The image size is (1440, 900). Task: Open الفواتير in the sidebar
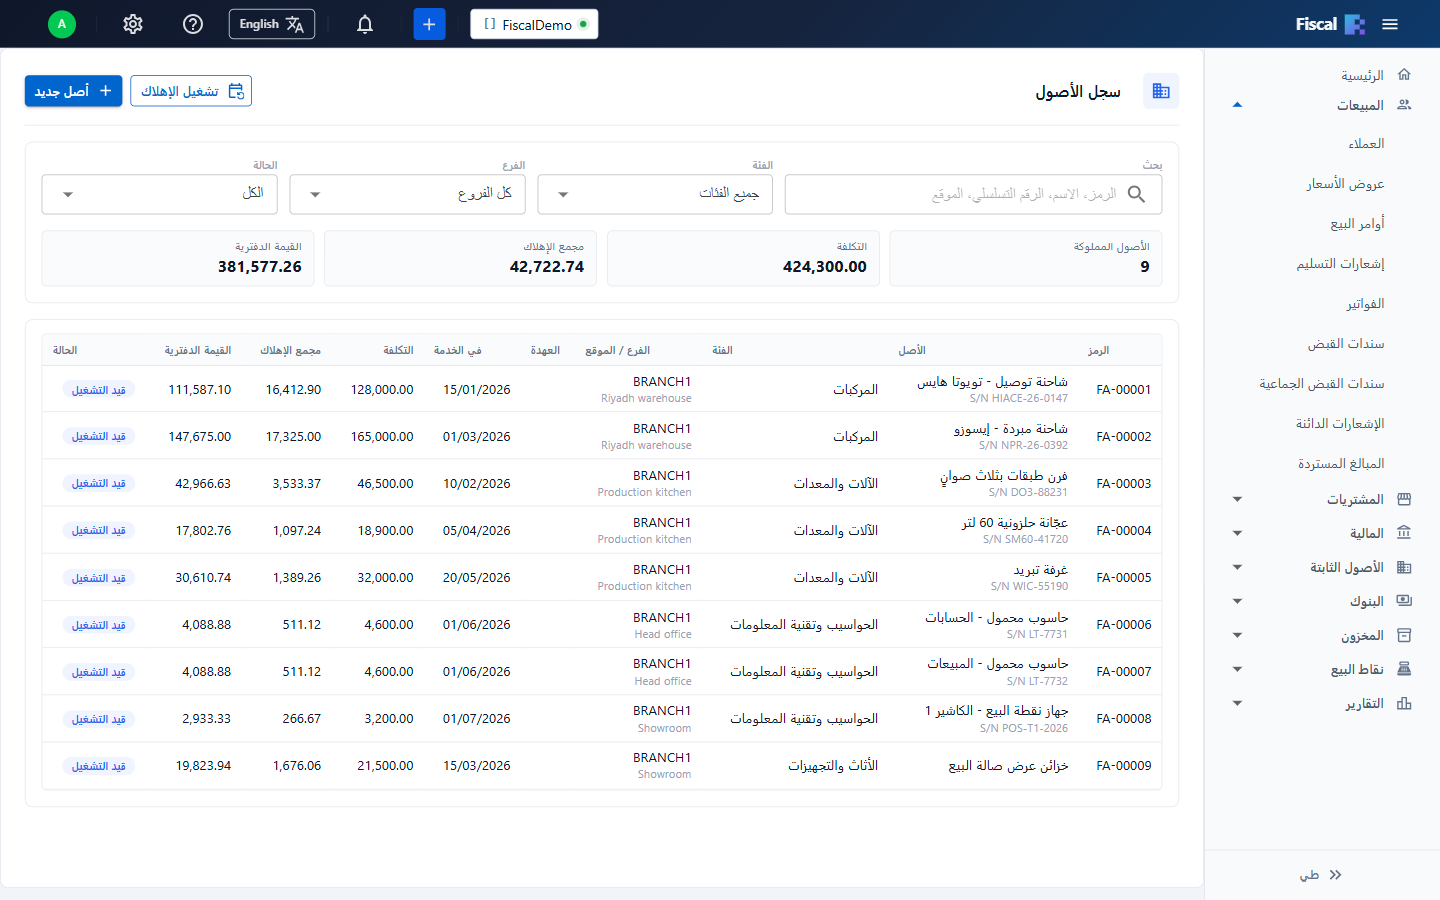tap(1365, 304)
